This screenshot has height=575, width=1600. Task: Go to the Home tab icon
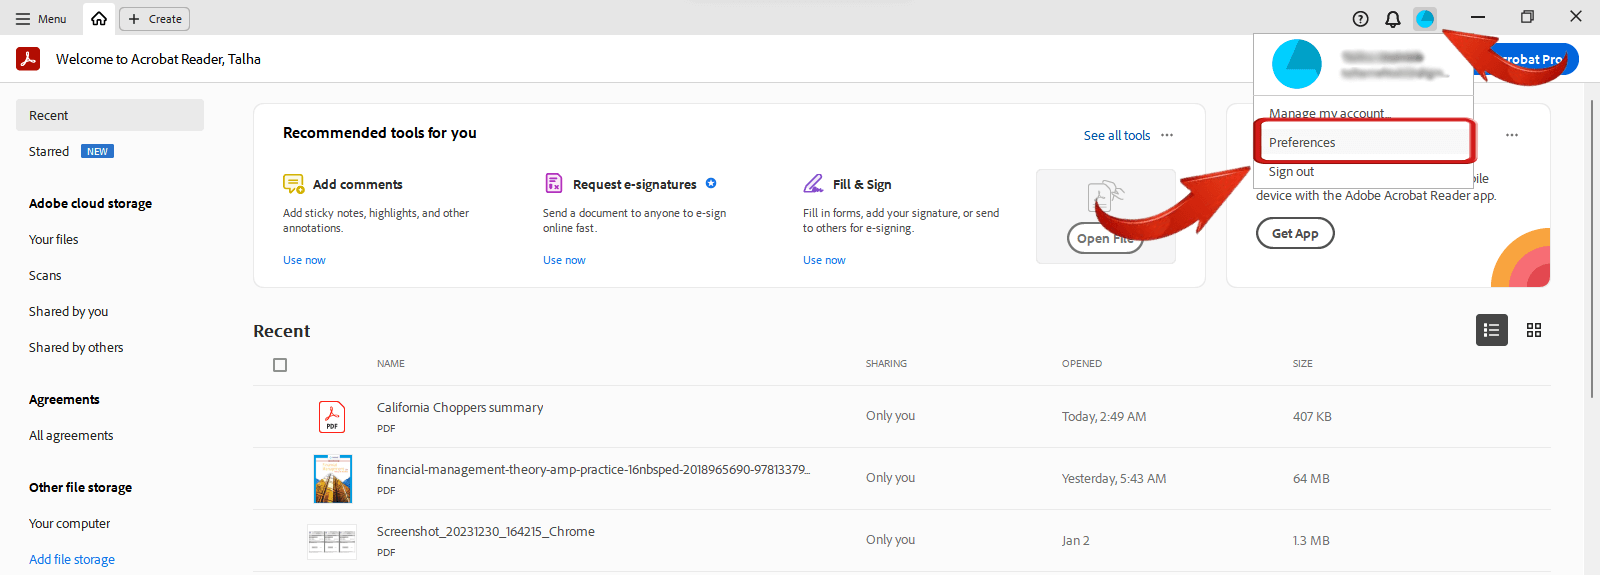click(x=99, y=19)
